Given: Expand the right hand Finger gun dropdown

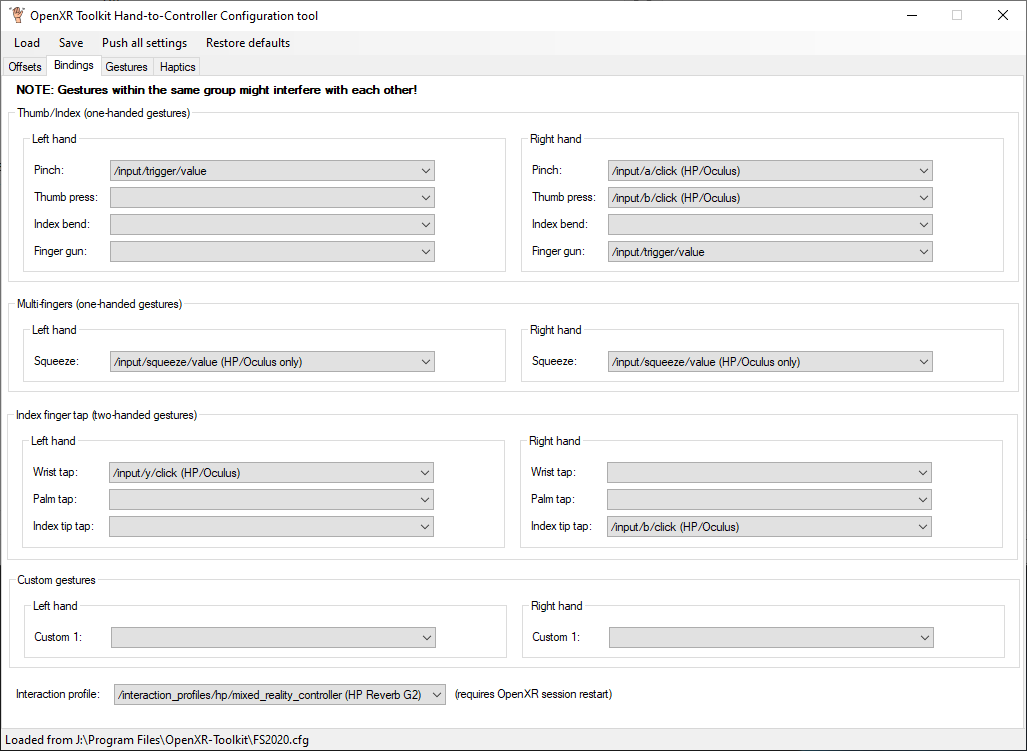Looking at the screenshot, I should pos(770,252).
